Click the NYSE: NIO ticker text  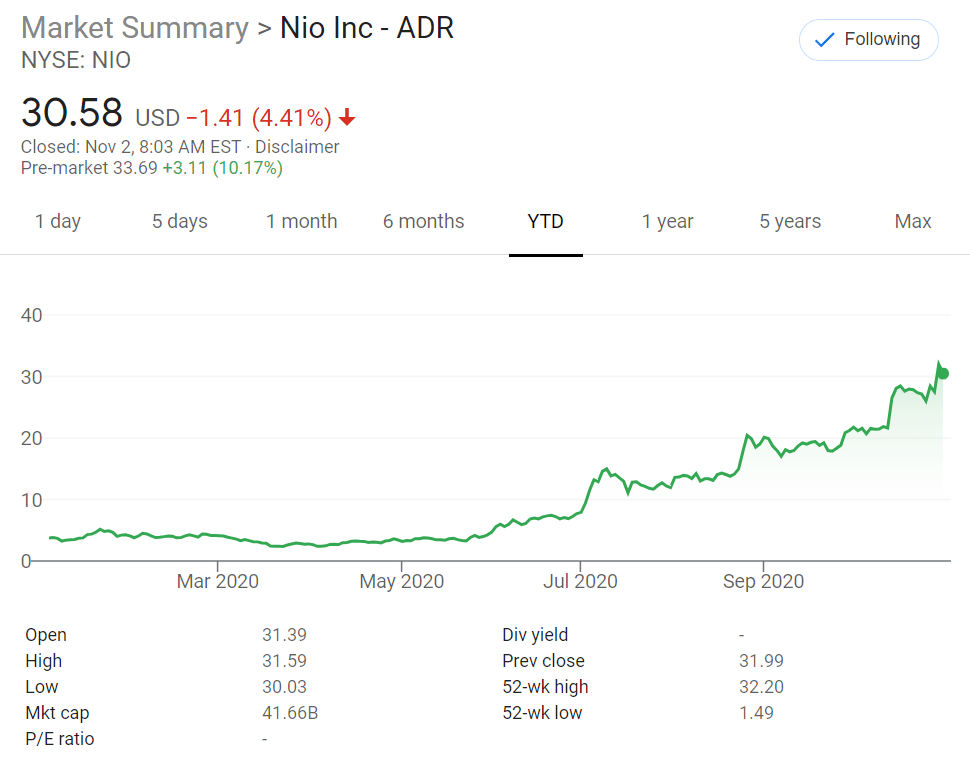tap(76, 60)
